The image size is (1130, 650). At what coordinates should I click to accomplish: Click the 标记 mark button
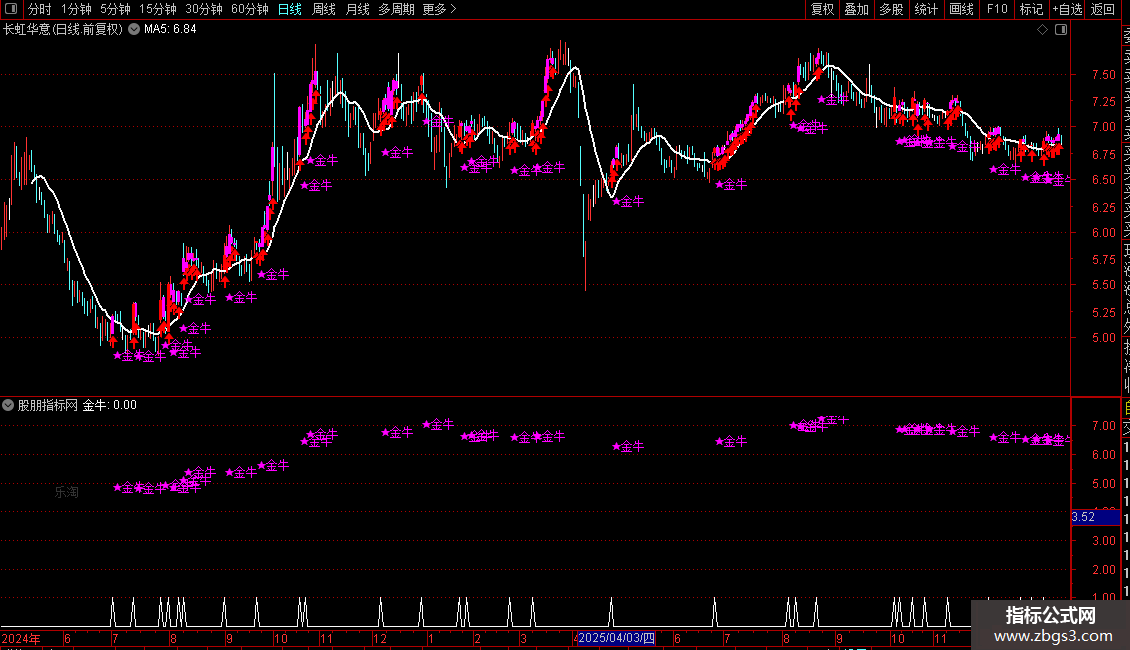[1031, 9]
